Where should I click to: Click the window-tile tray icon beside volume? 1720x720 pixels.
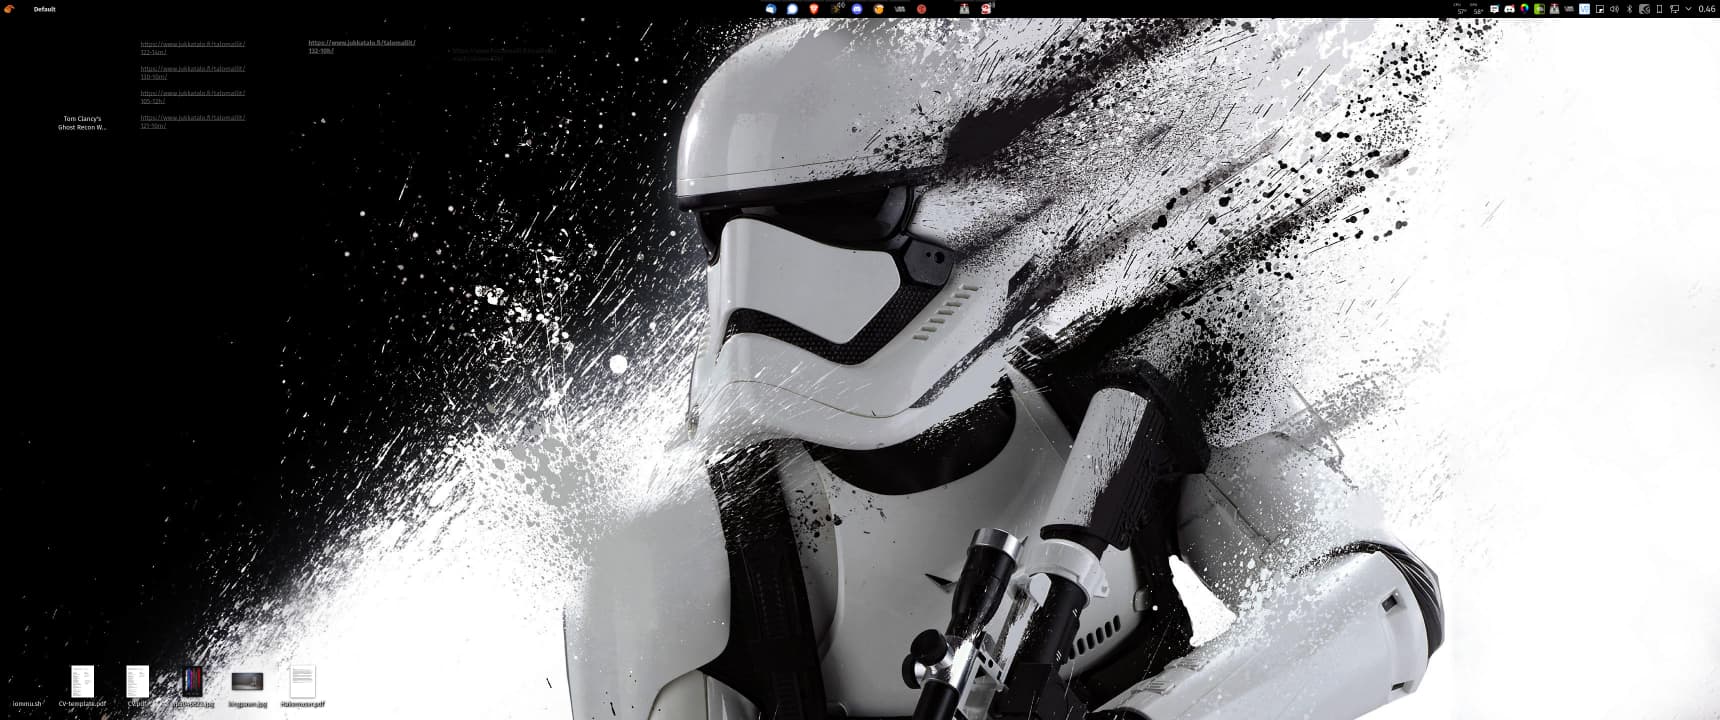(x=1599, y=9)
